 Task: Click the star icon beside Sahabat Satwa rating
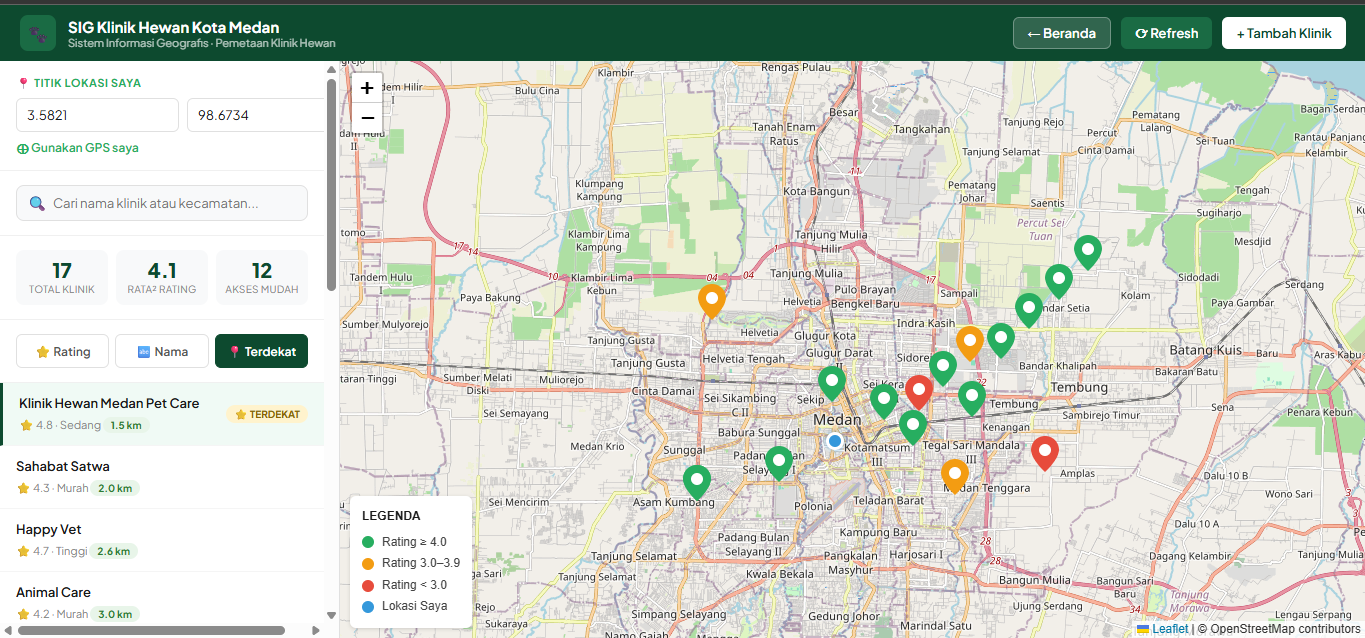[23, 488]
